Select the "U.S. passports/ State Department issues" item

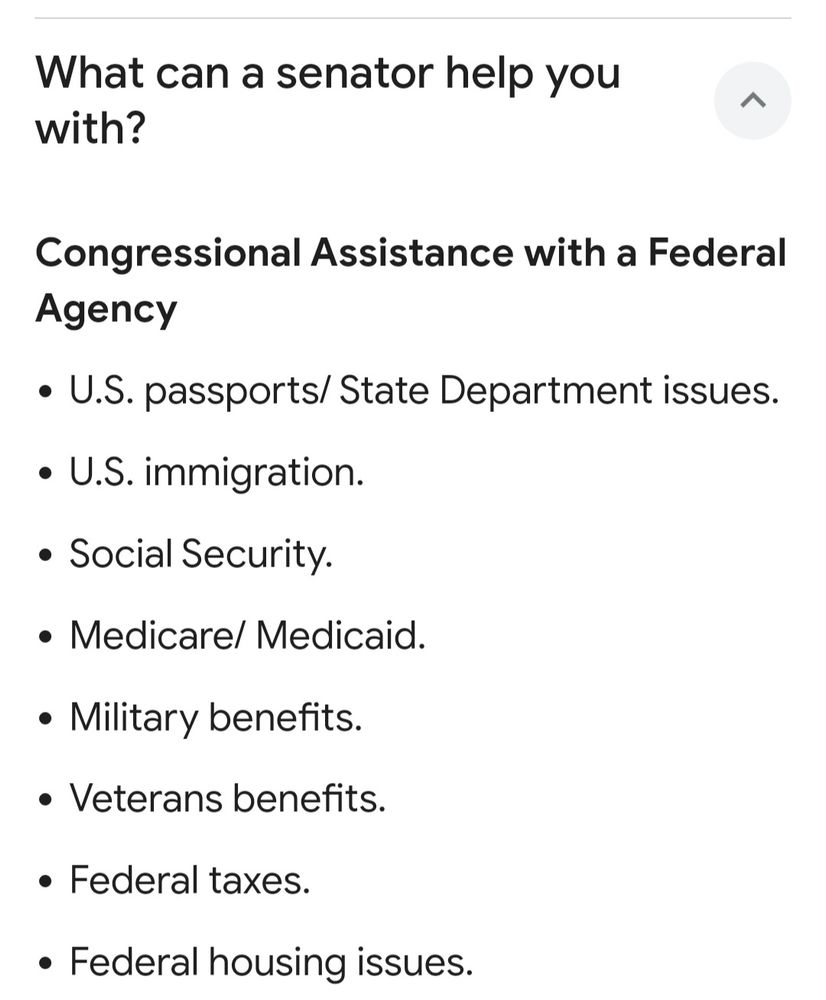coord(424,390)
